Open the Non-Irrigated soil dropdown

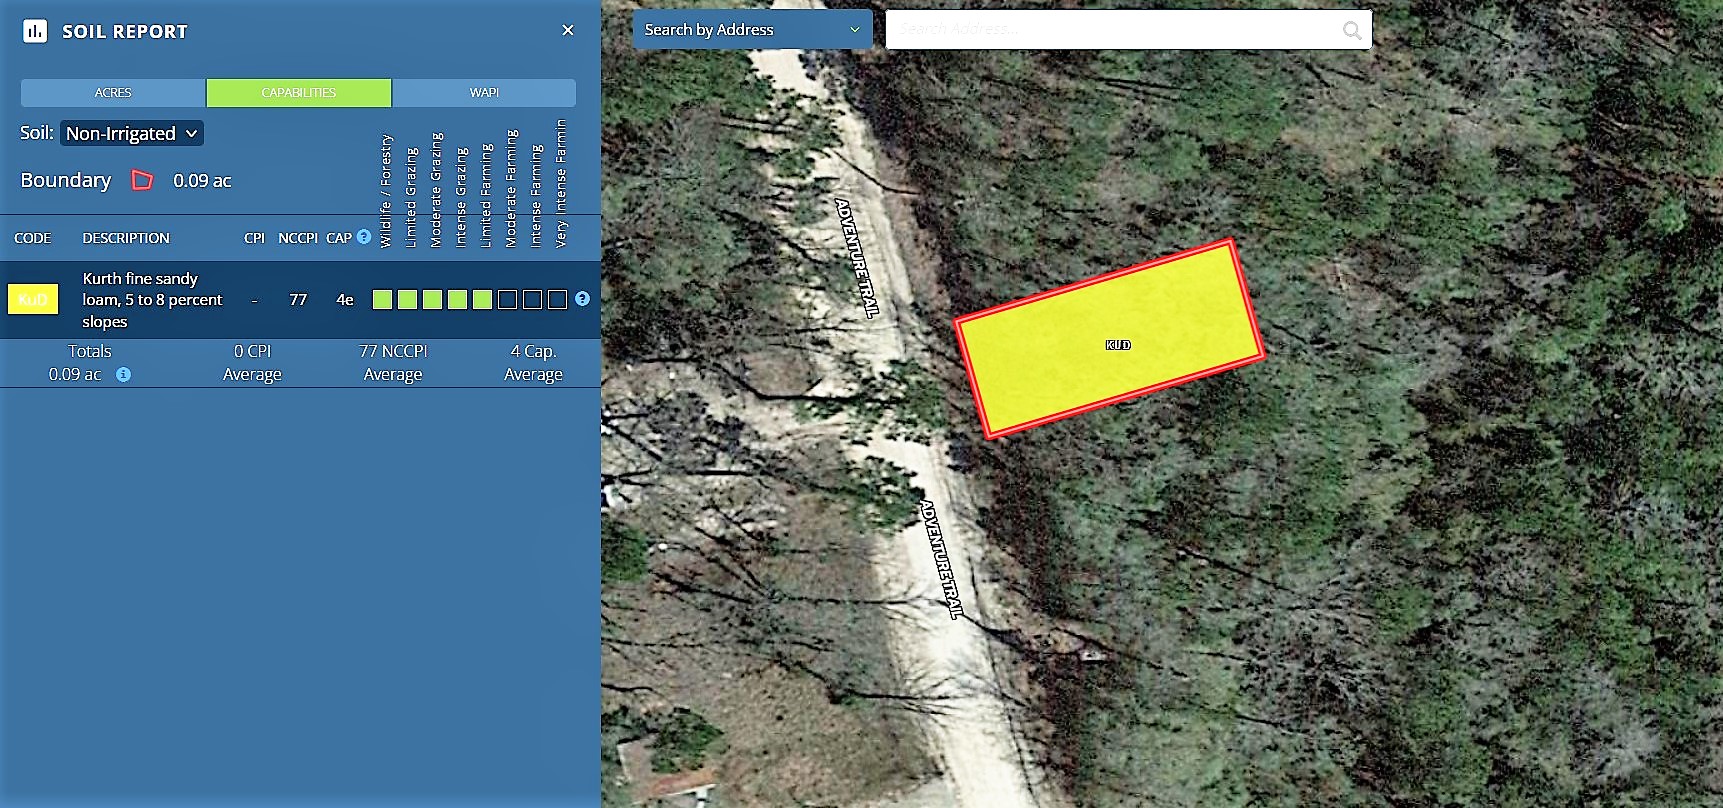pos(132,133)
